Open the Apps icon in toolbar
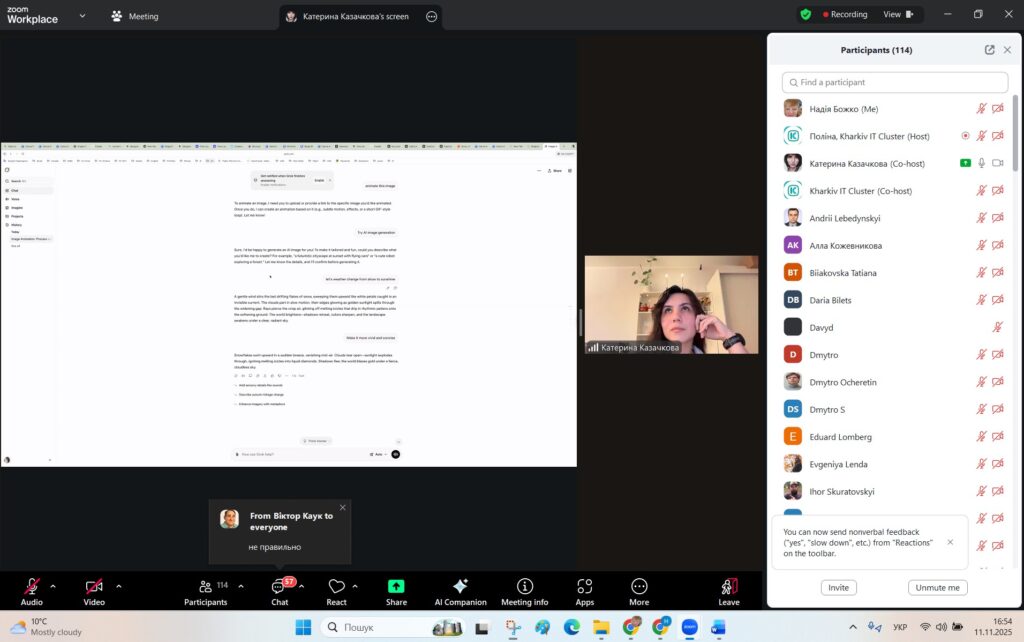This screenshot has width=1024, height=642. tap(585, 587)
